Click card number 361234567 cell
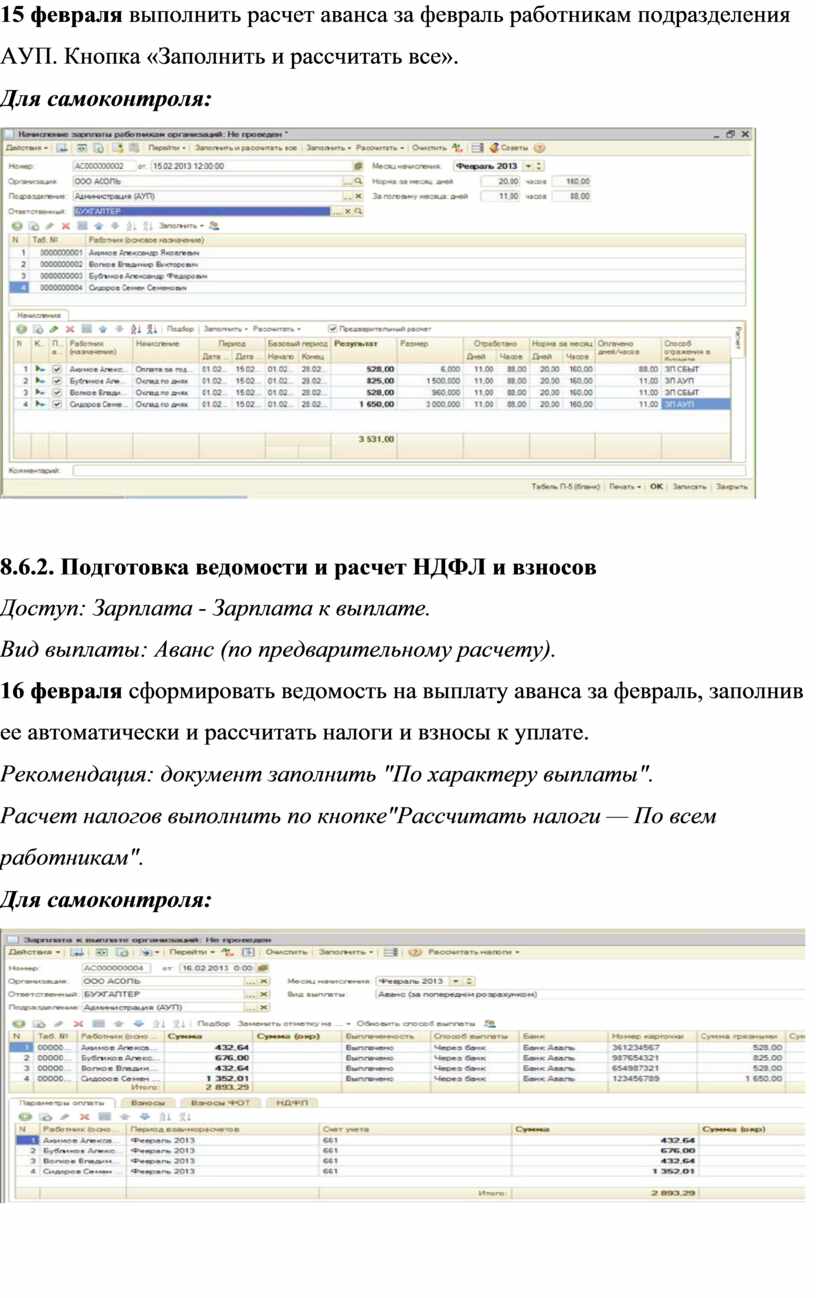This screenshot has height=1298, width=816. point(653,1047)
